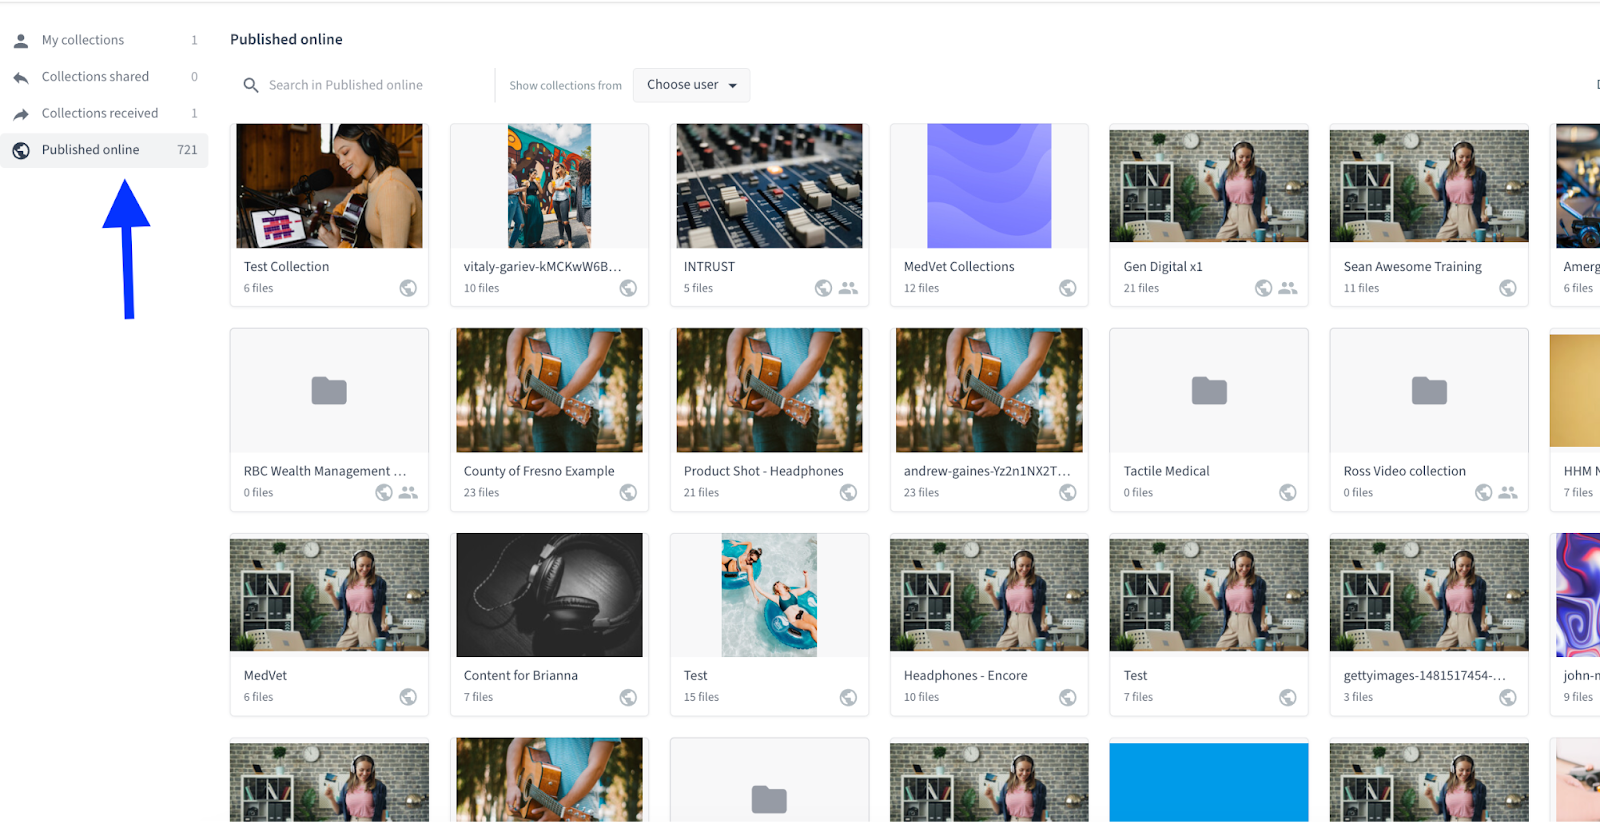Select Published online sidebar item
This screenshot has width=1600, height=822.
[x=104, y=150]
